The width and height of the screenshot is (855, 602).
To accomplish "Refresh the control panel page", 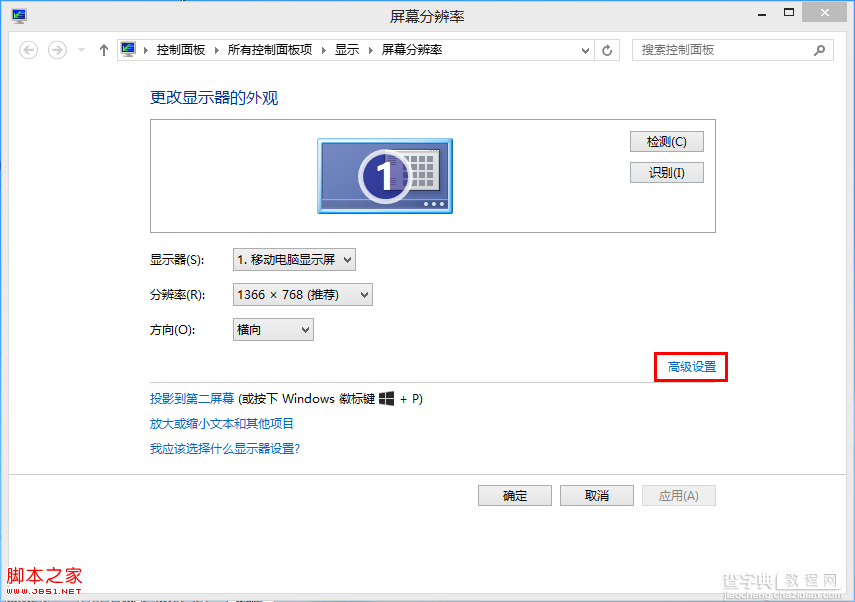I will point(607,50).
